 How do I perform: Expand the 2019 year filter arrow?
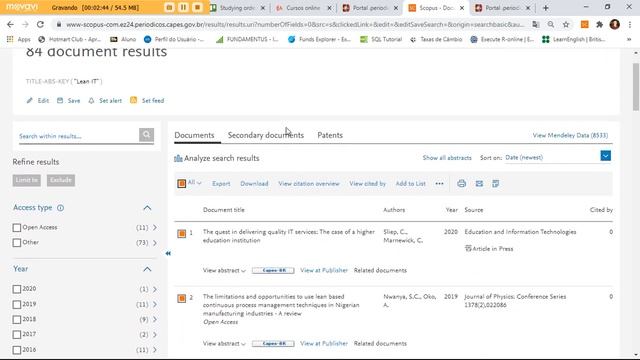(155, 304)
